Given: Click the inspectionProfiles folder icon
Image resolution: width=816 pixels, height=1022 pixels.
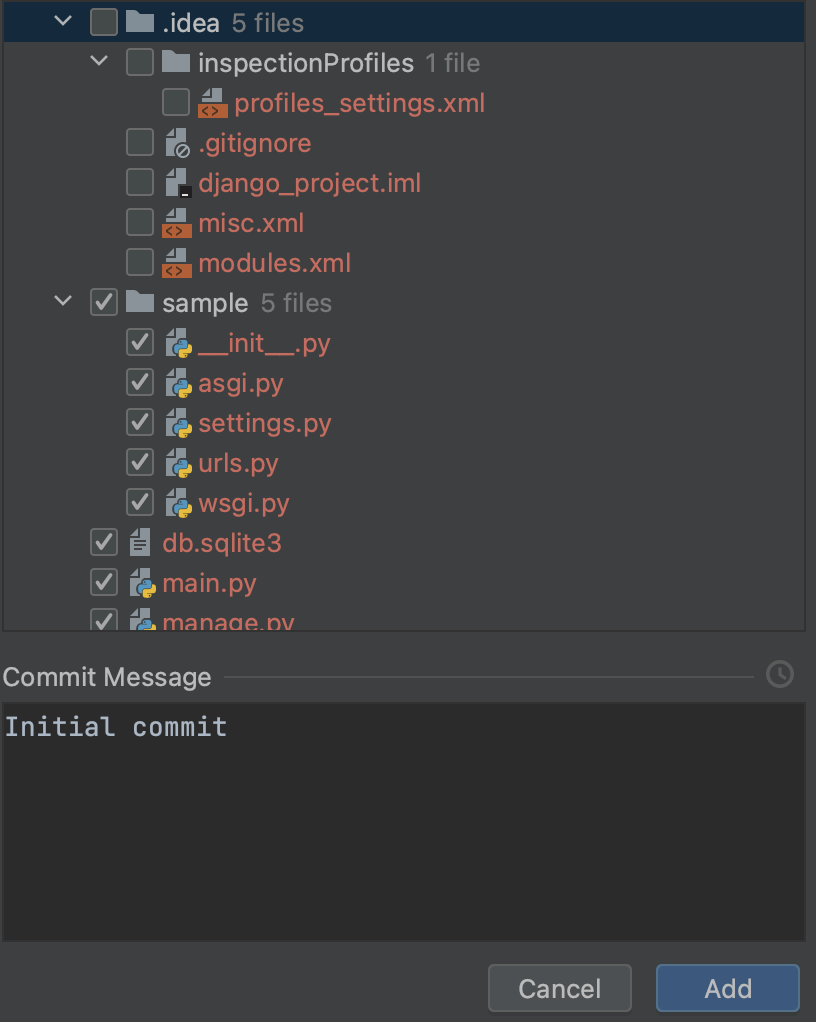Looking at the screenshot, I should point(175,63).
